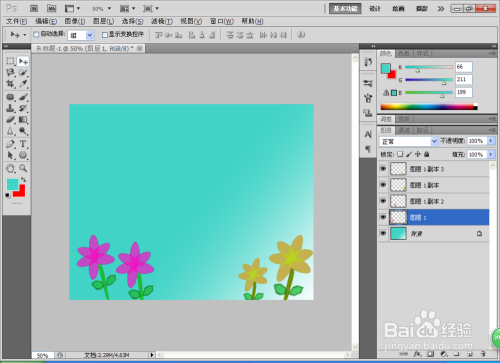Image resolution: width=500 pixels, height=363 pixels.
Task: Select the Ellipse shape tool
Action: (x=23, y=155)
